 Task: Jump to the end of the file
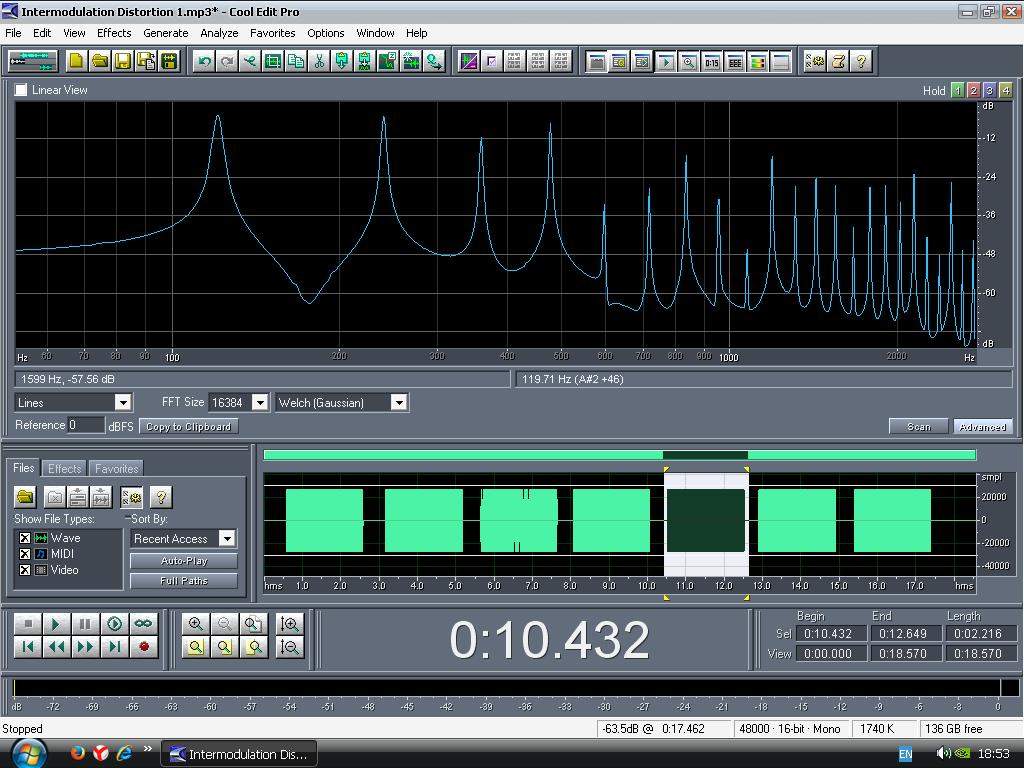coord(114,647)
